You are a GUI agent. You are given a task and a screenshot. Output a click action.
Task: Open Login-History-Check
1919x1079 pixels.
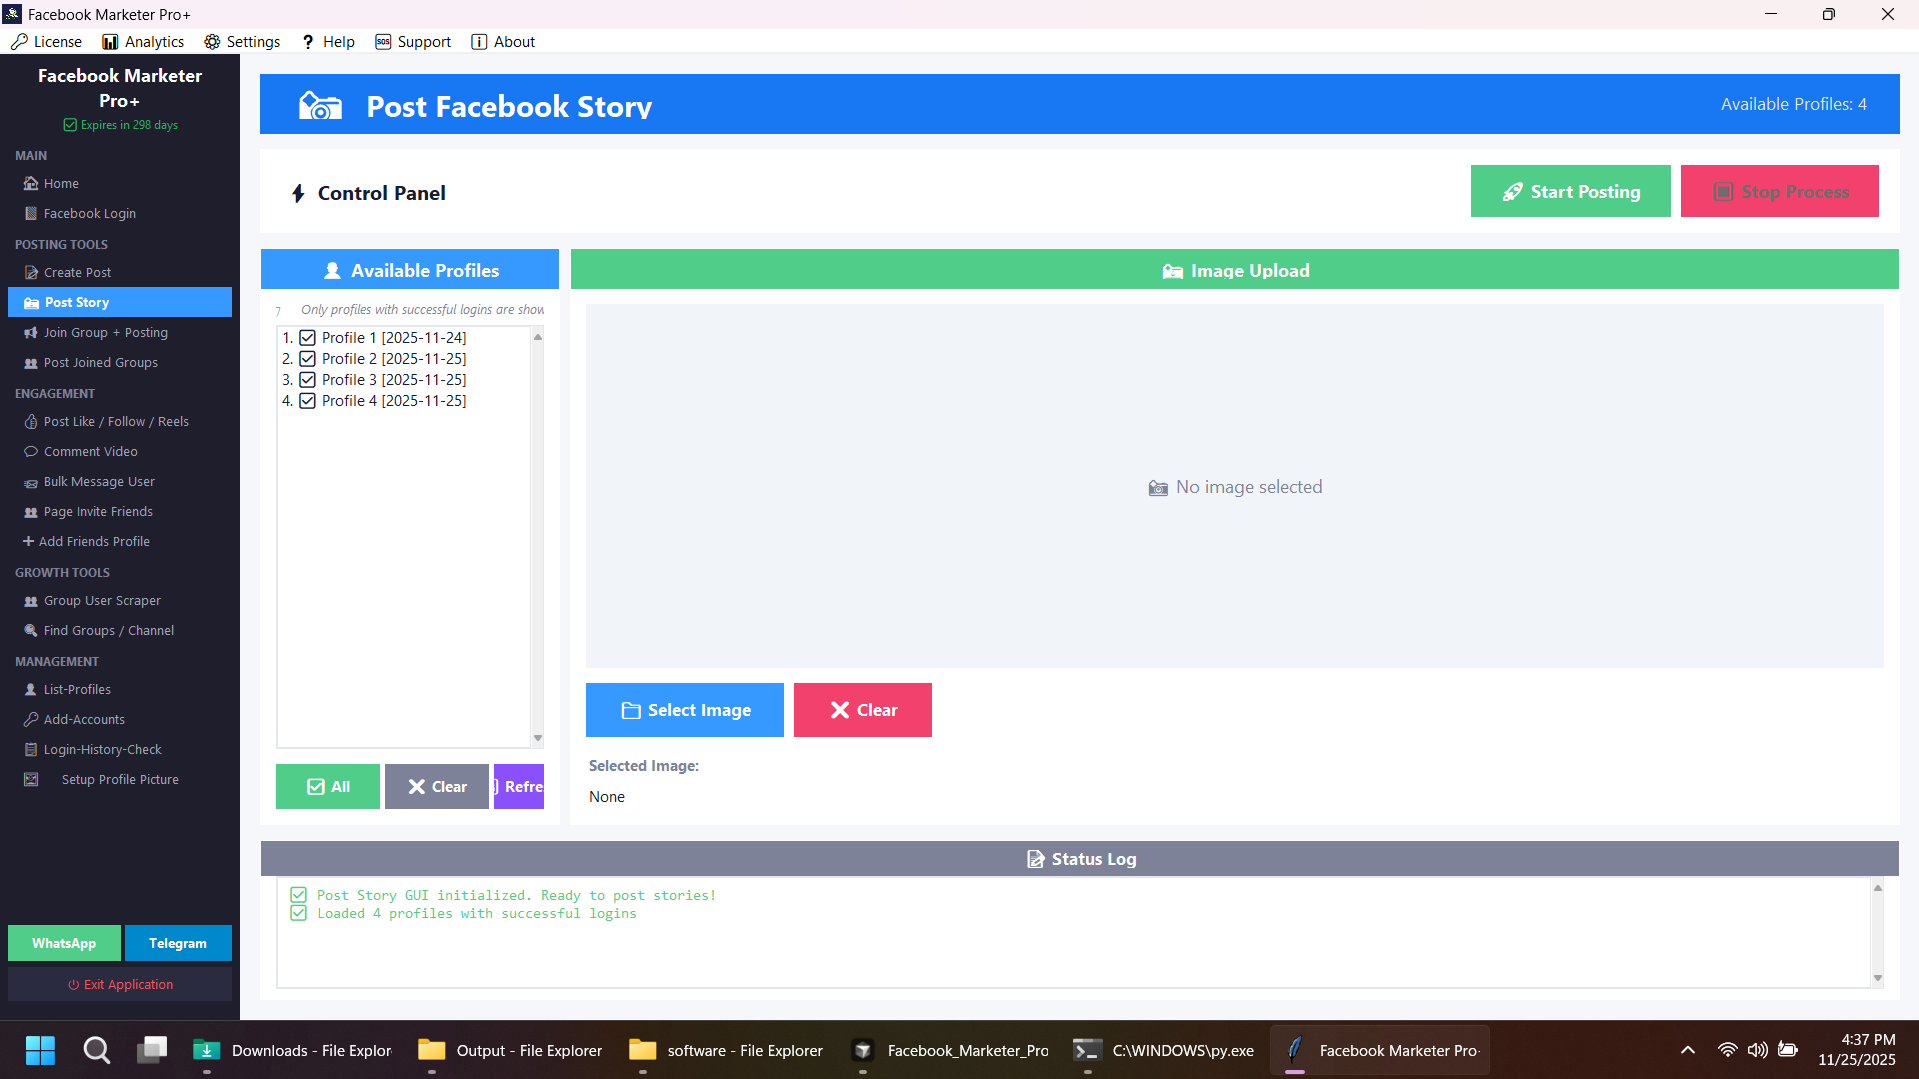[x=102, y=749]
